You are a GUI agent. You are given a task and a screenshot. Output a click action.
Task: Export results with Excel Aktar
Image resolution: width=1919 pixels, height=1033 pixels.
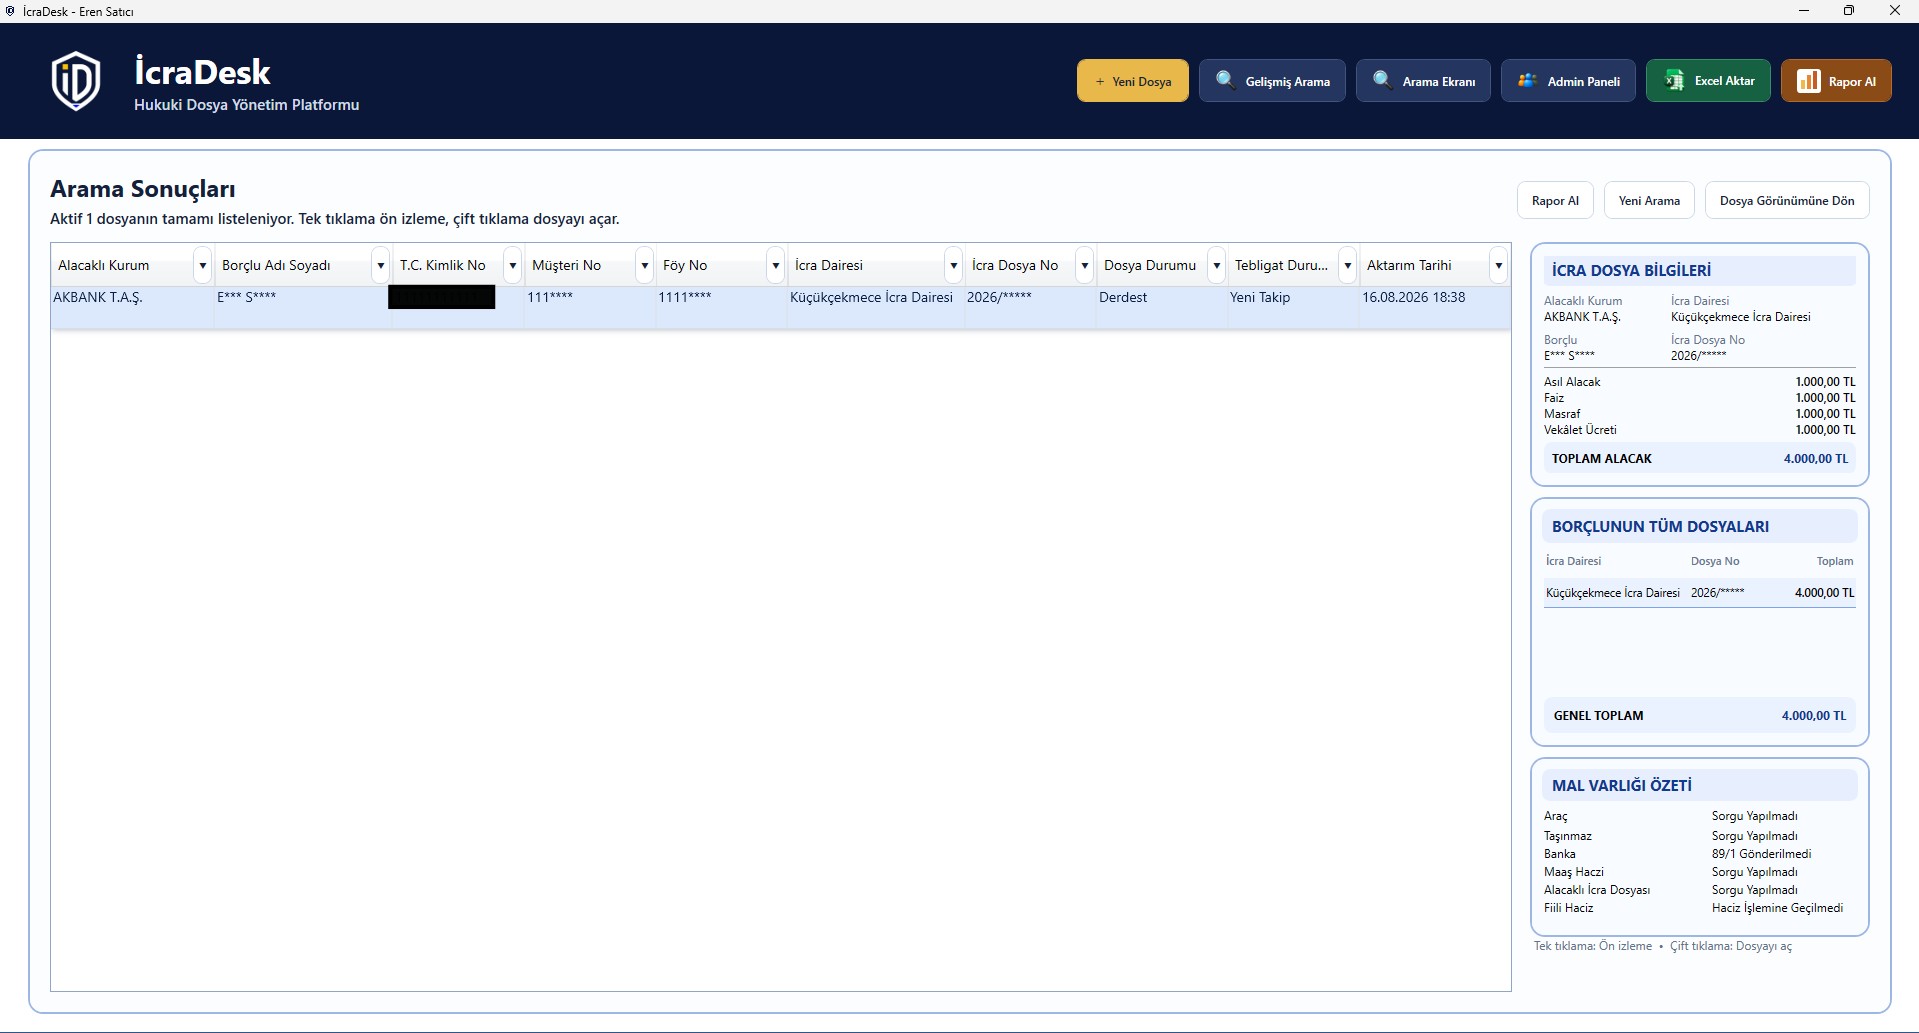click(x=1708, y=81)
